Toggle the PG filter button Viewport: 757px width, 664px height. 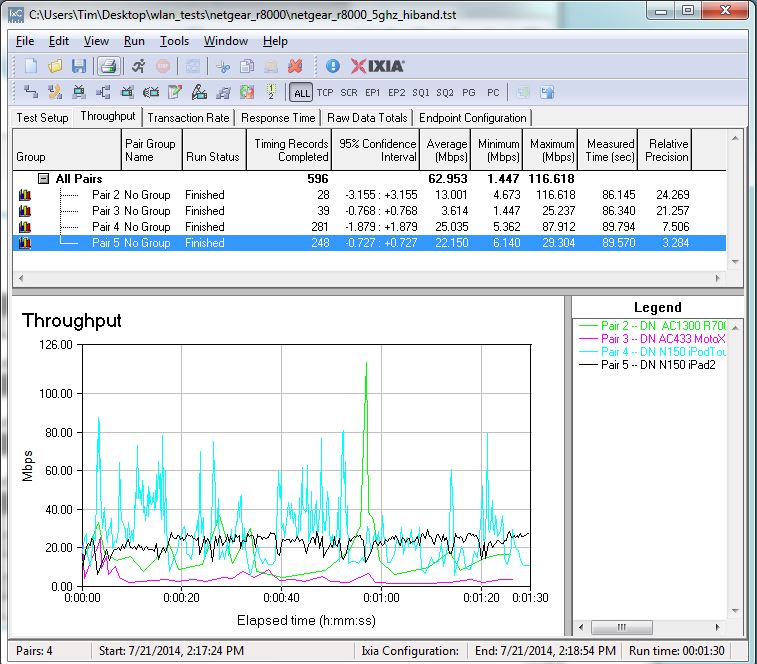coord(468,93)
